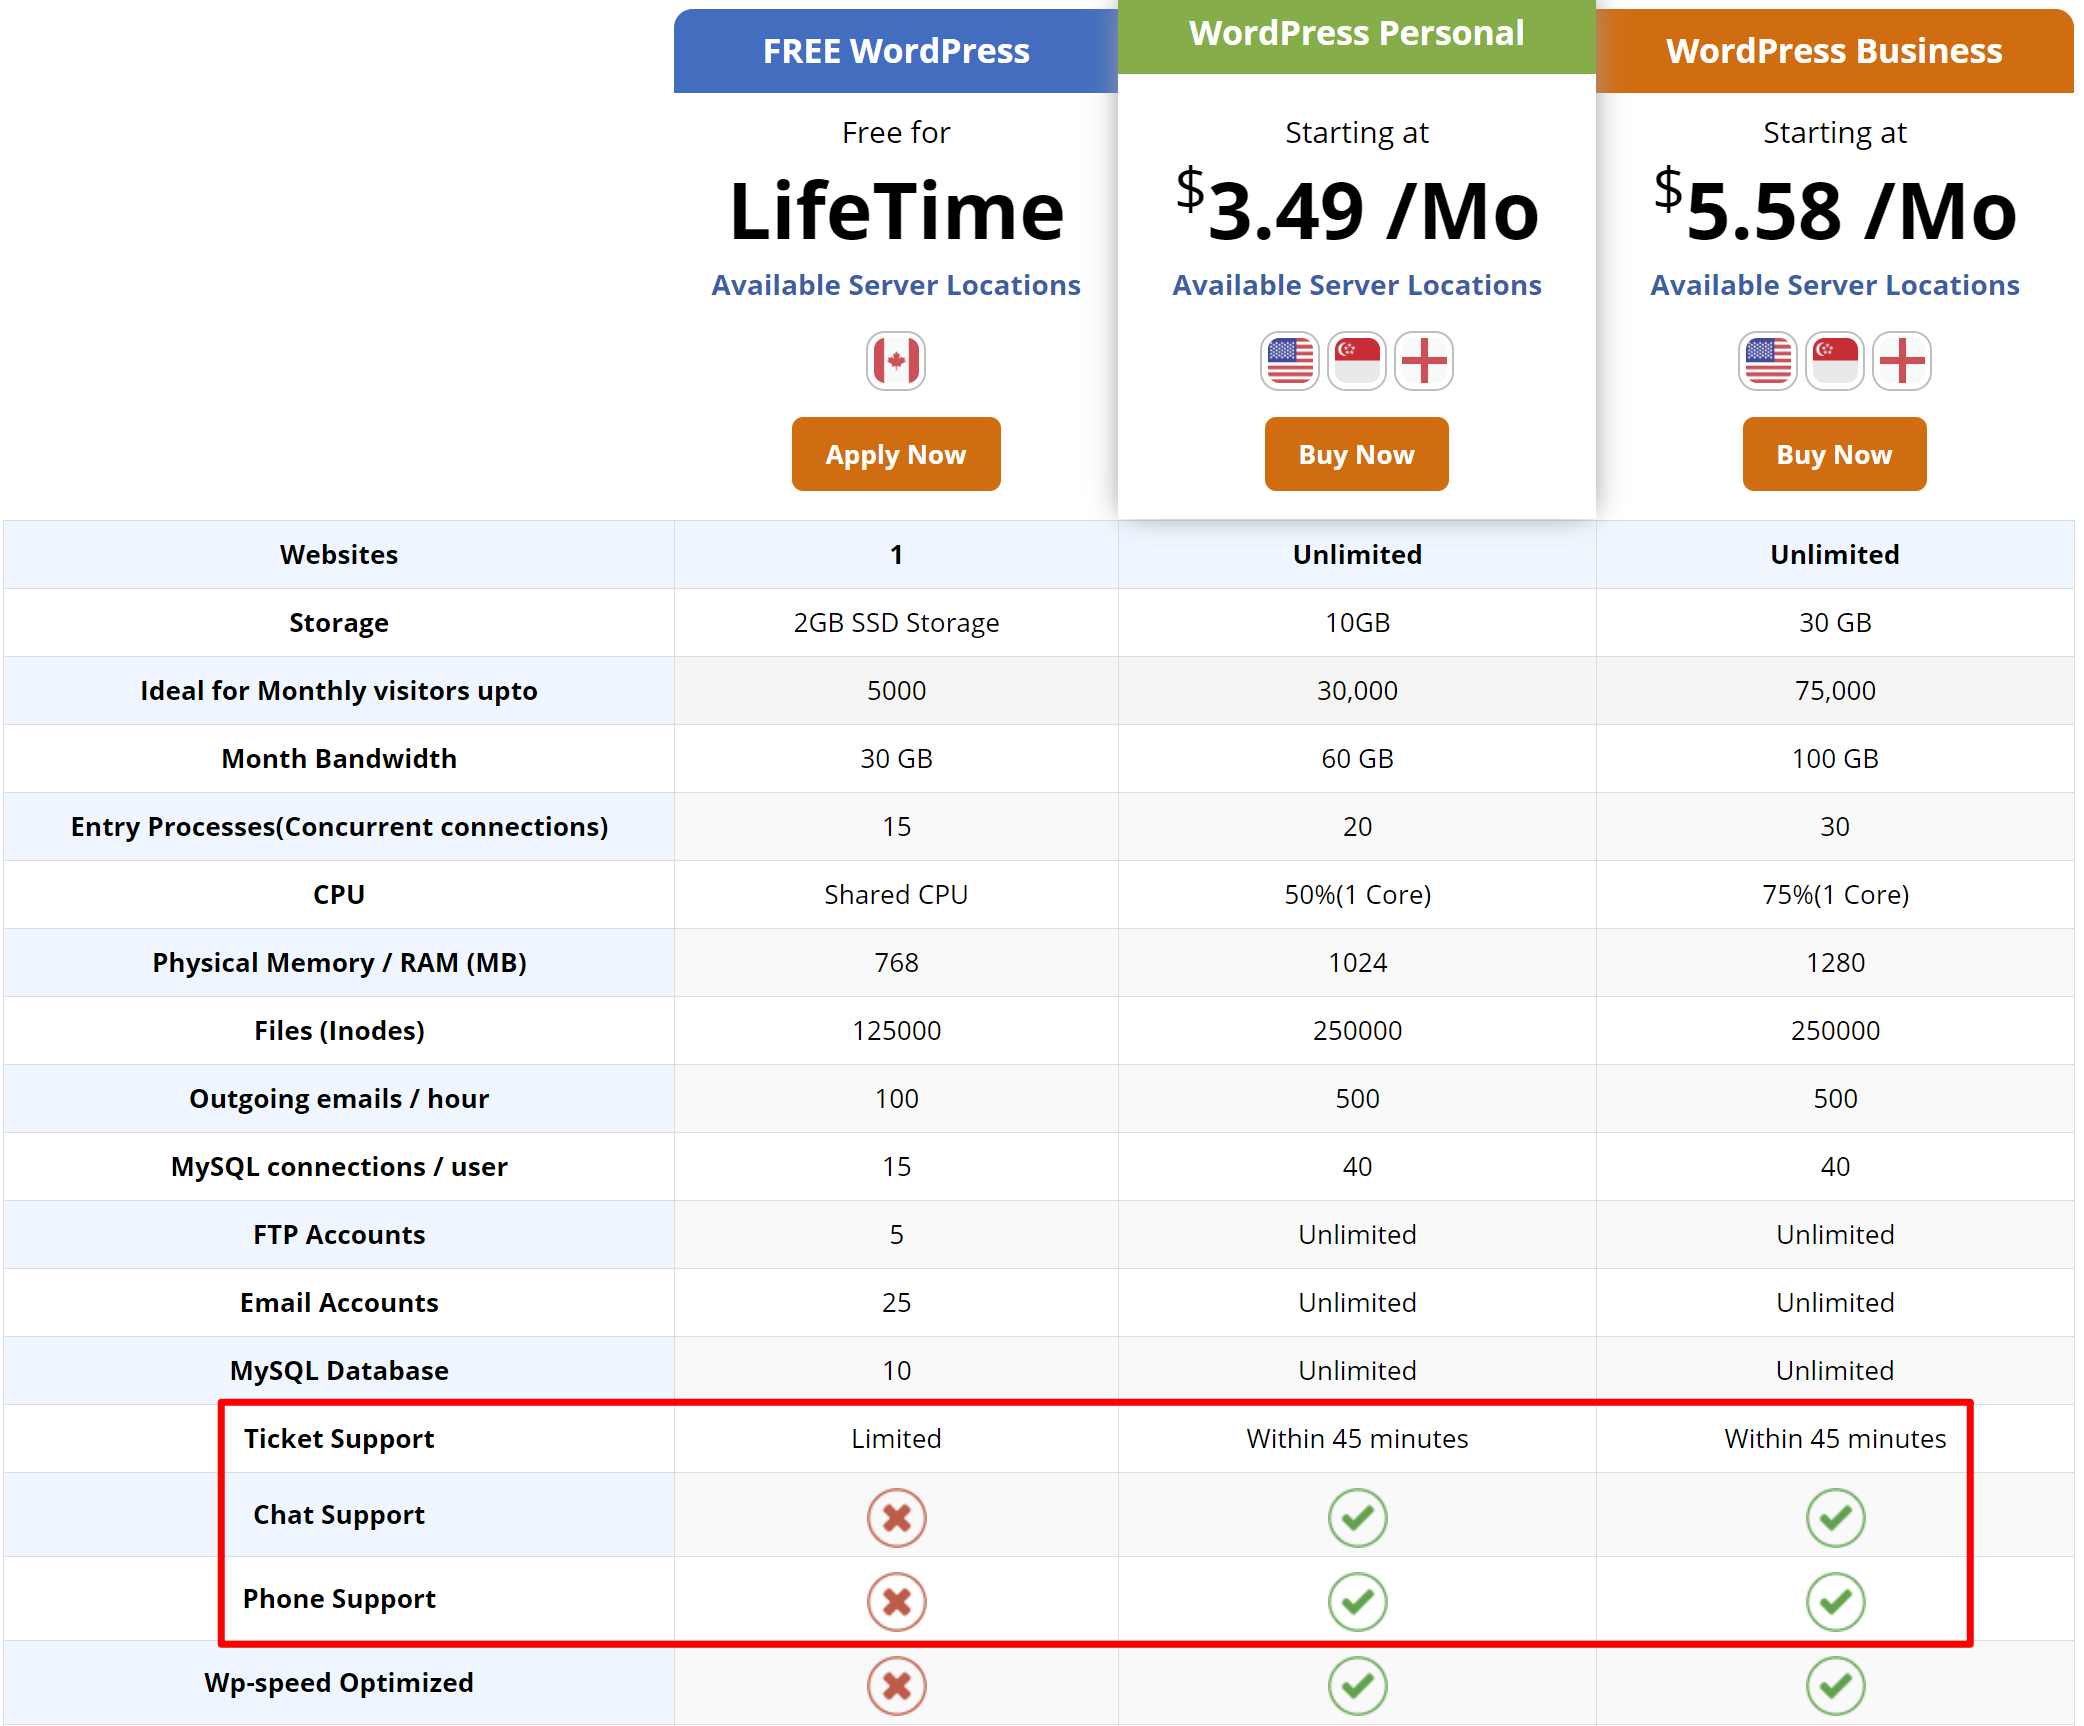Click the Singapore flag under WordPress Business
Image resolution: width=2084 pixels, height=1726 pixels.
click(1835, 361)
